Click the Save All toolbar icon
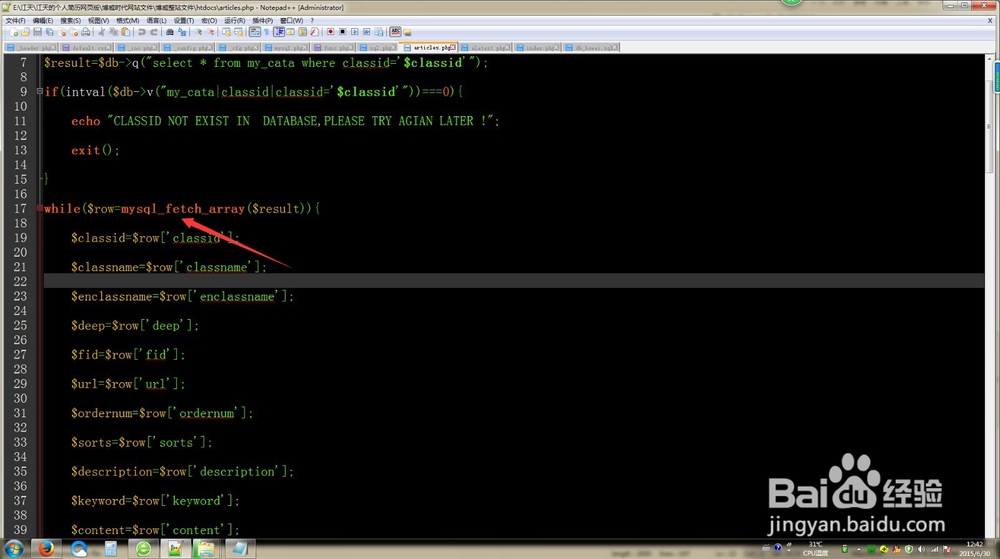 [49, 32]
